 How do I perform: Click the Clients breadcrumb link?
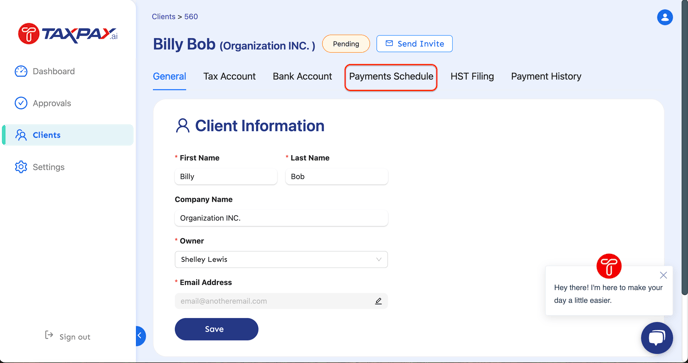(x=163, y=17)
